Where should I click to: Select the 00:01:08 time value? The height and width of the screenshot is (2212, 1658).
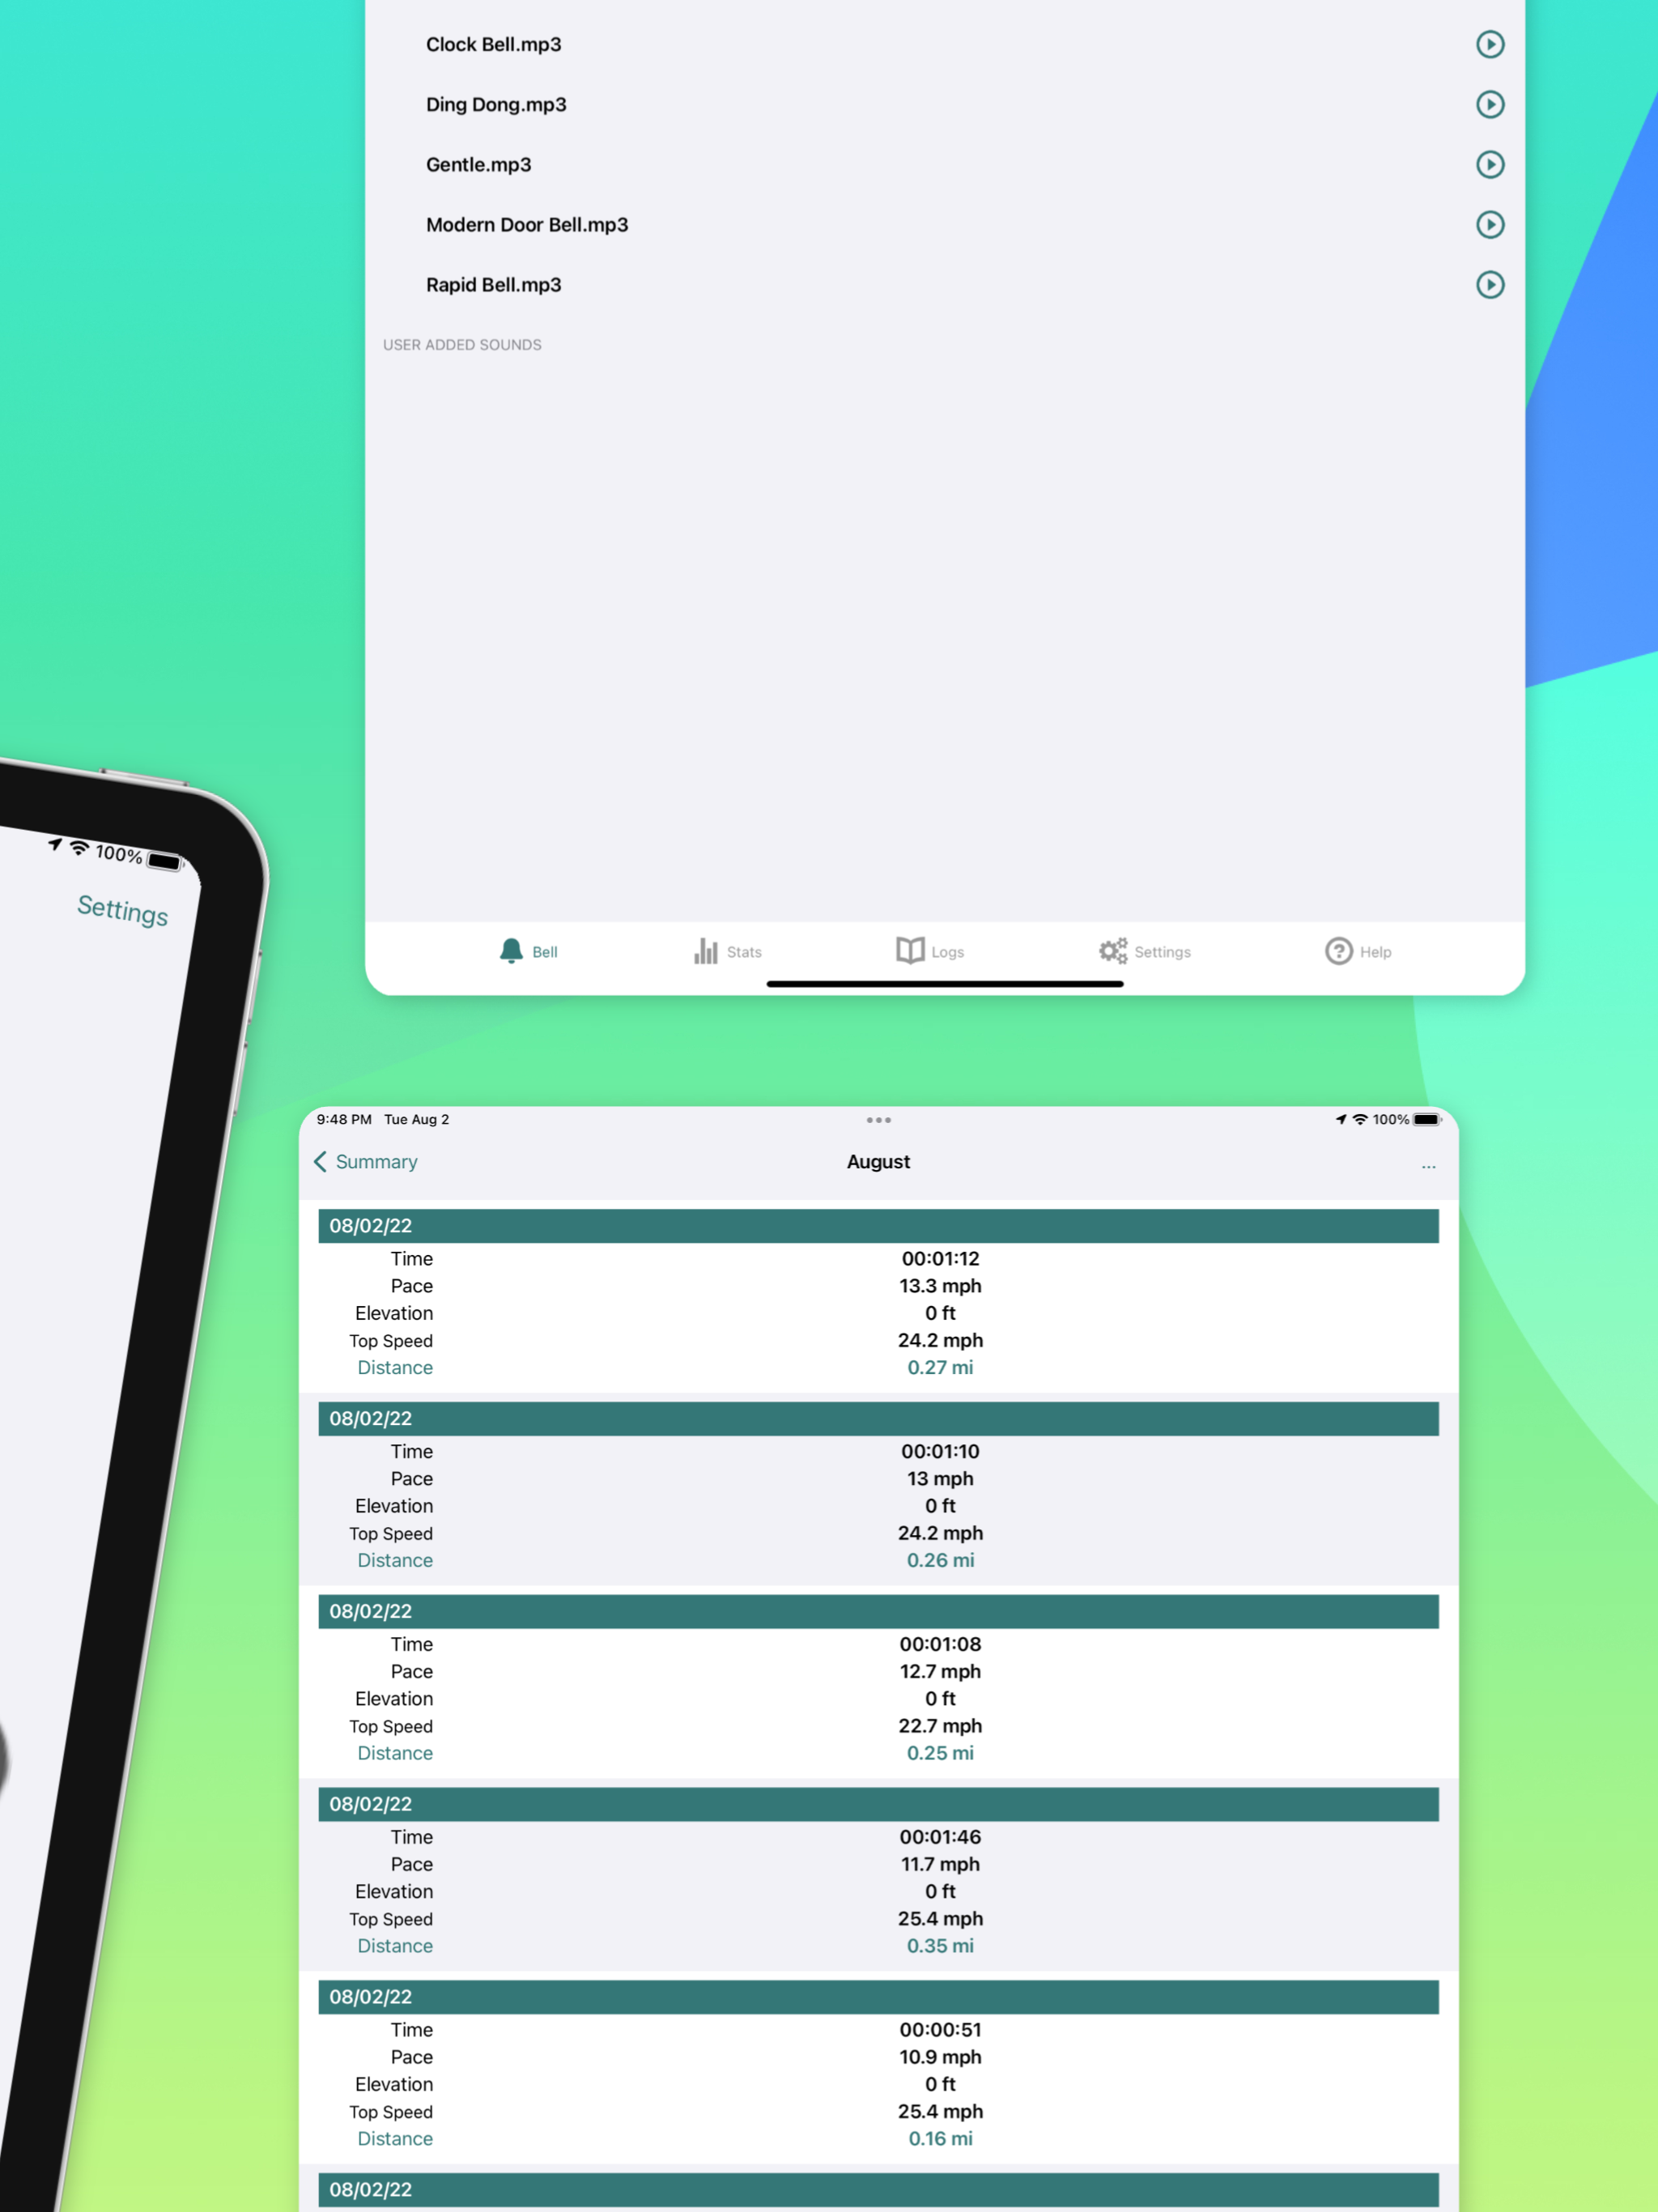point(940,1644)
